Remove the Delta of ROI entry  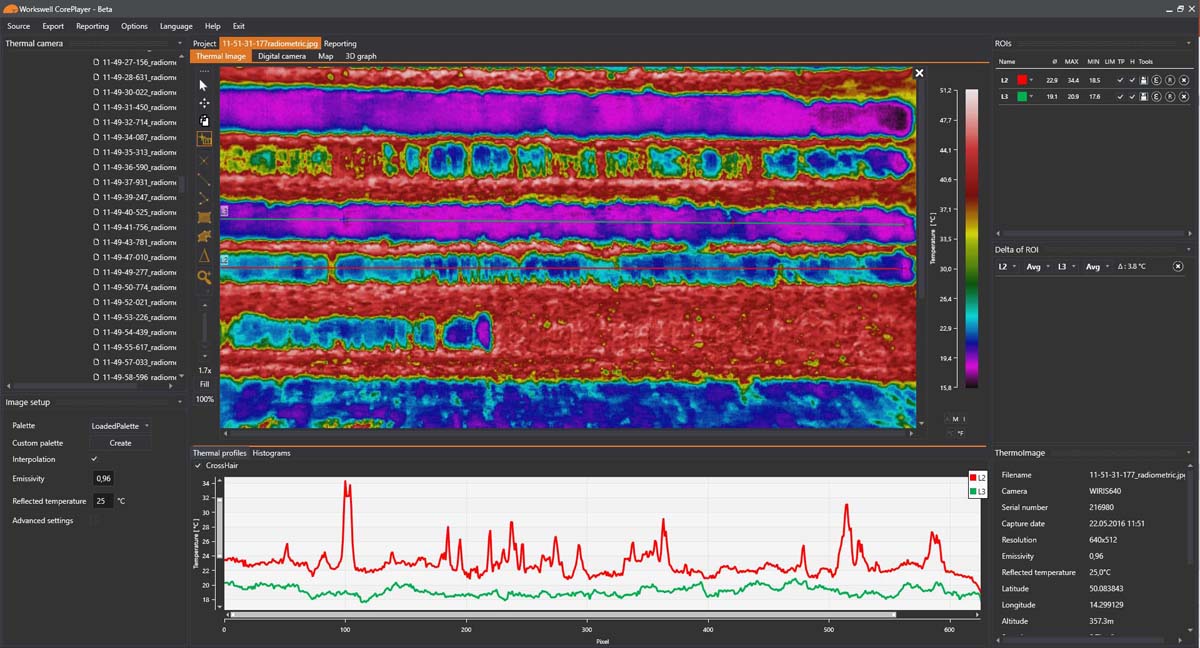[x=1177, y=267]
